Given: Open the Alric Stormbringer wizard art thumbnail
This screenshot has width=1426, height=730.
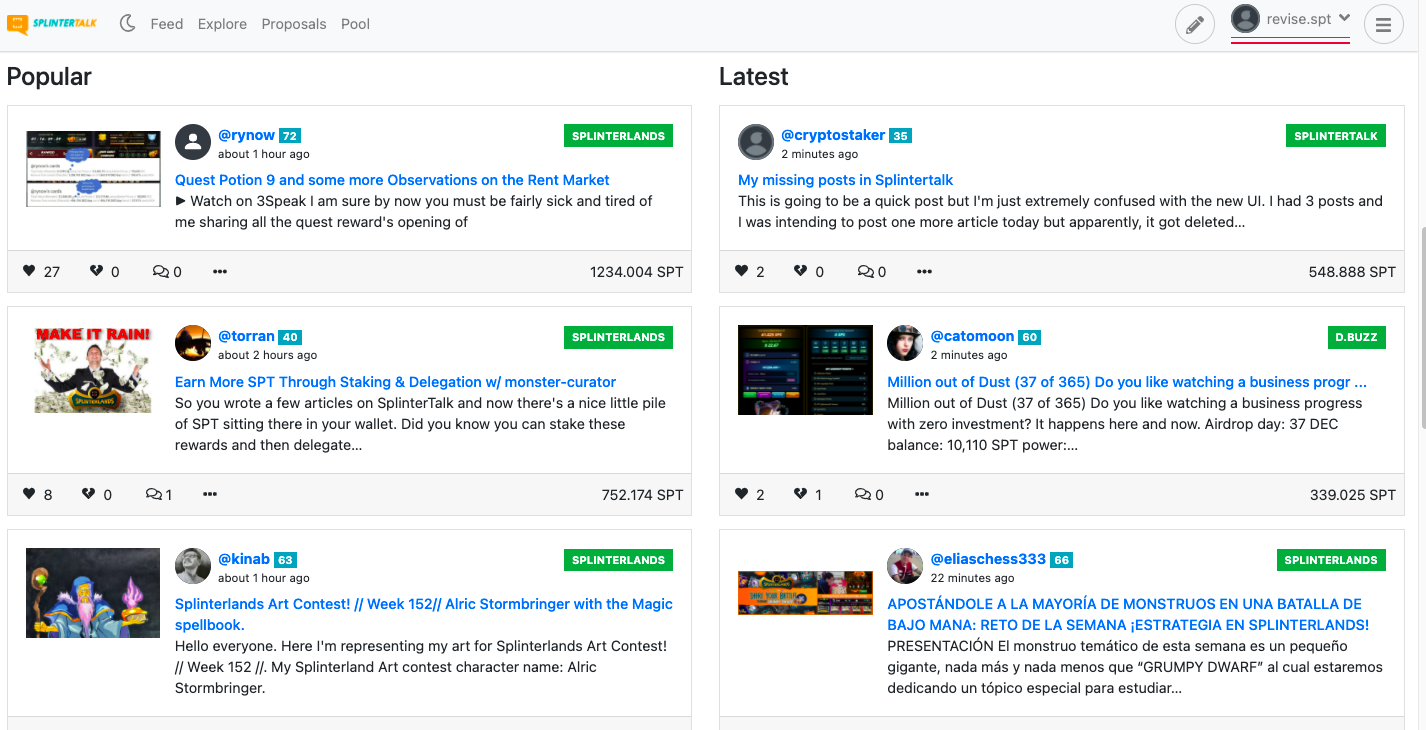Looking at the screenshot, I should [93, 593].
